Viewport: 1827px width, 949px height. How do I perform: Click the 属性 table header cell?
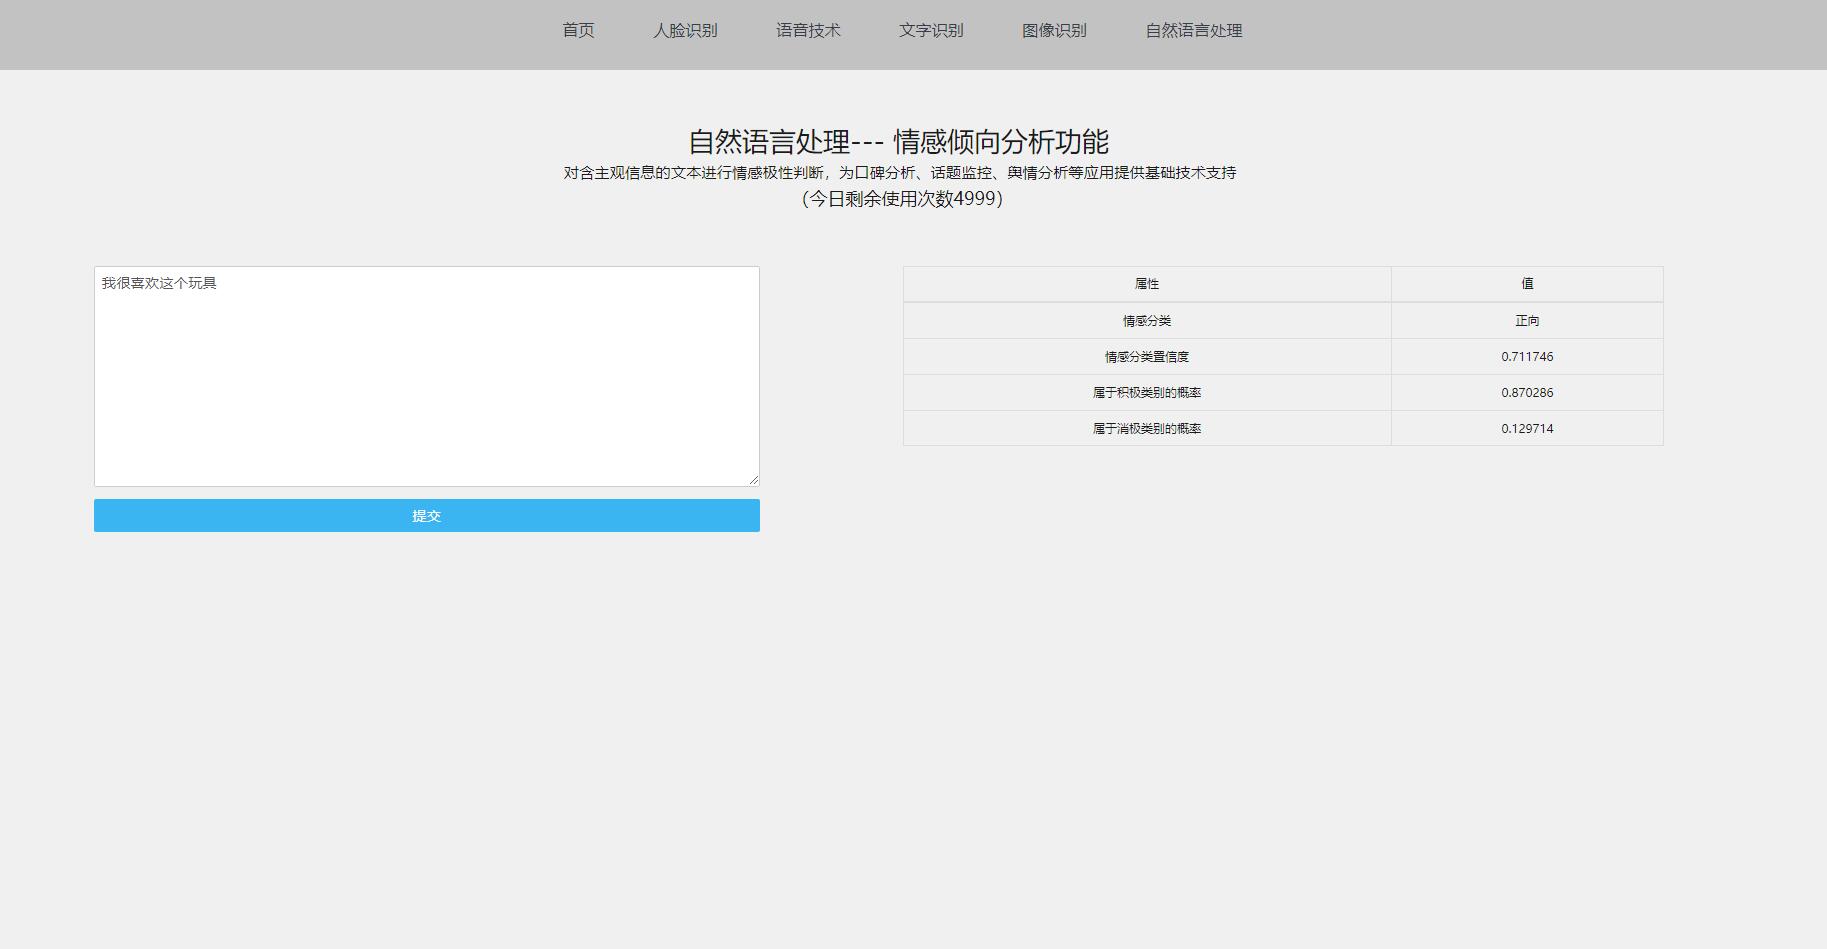click(1147, 284)
